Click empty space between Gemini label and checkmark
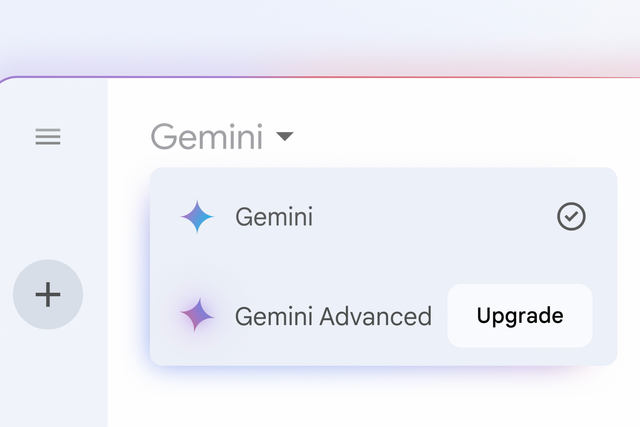This screenshot has height=427, width=640. [x=430, y=217]
